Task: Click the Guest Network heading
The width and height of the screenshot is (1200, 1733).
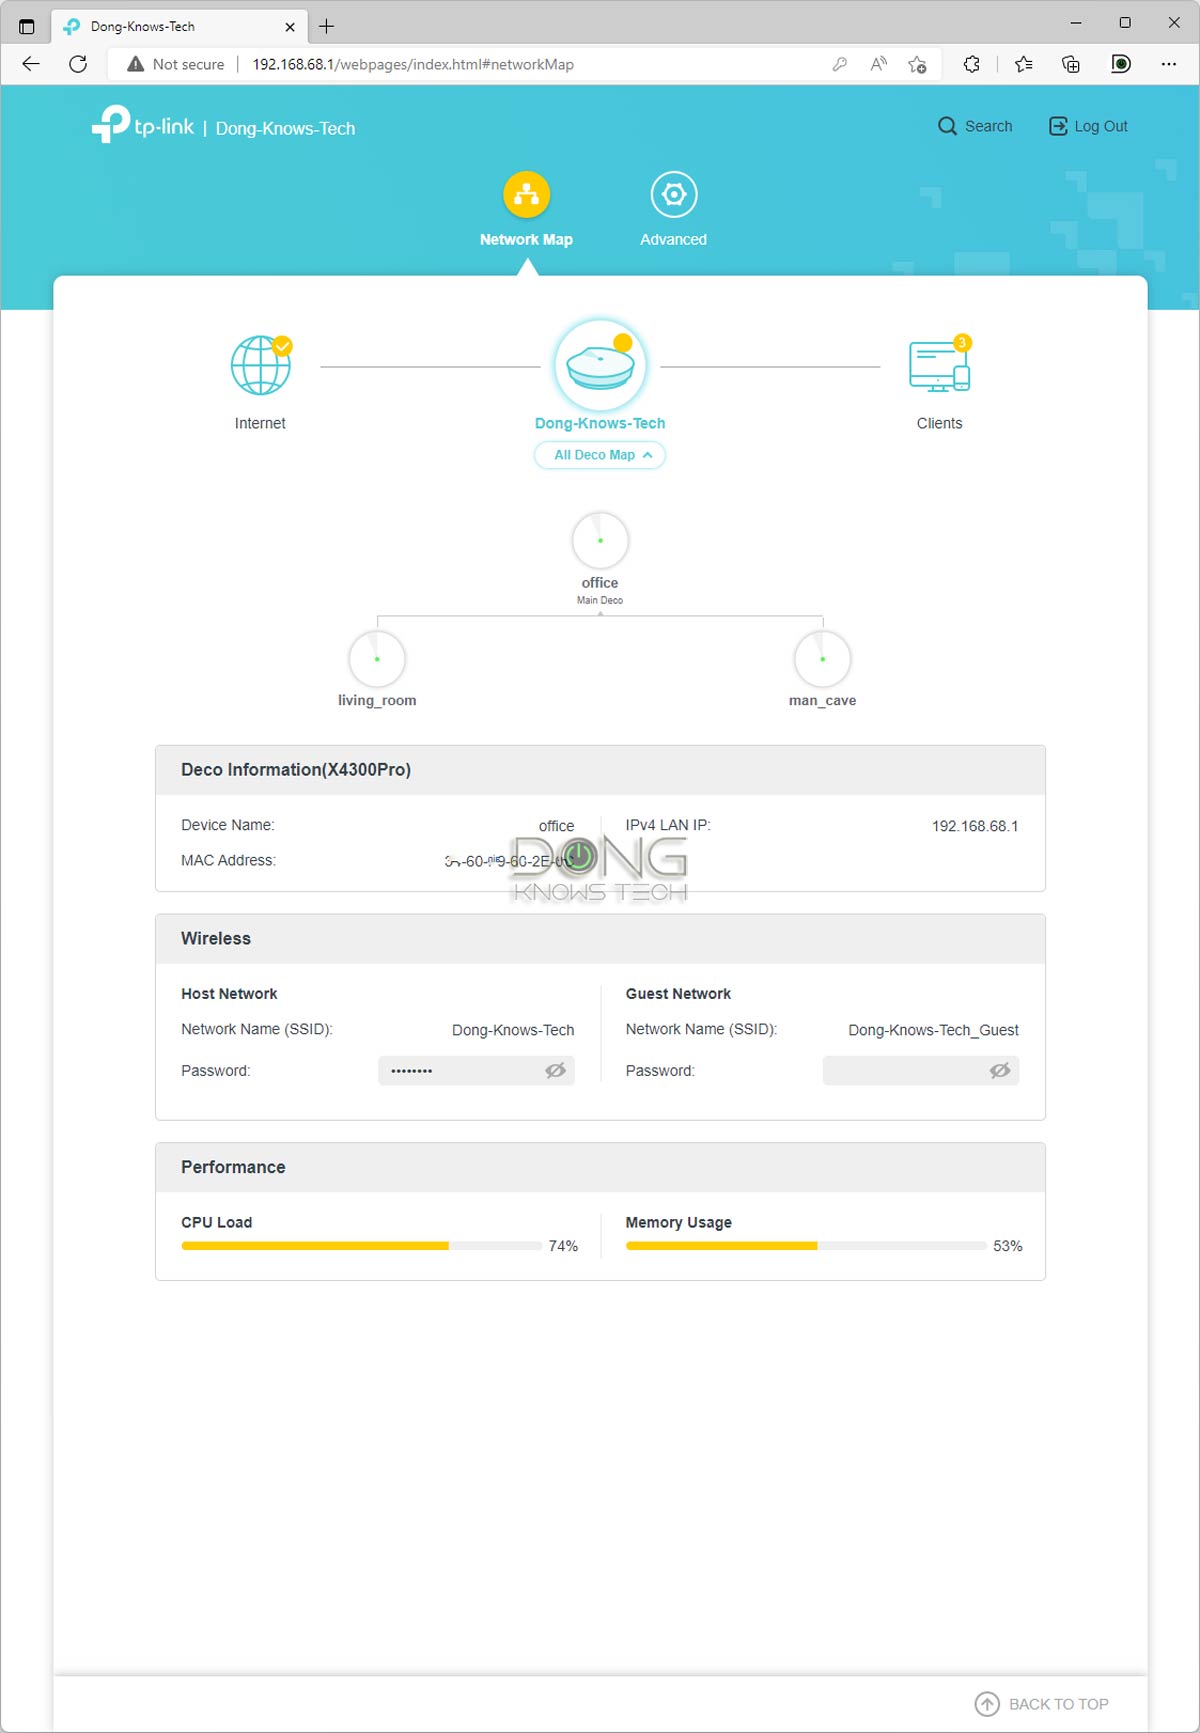Action: click(678, 993)
